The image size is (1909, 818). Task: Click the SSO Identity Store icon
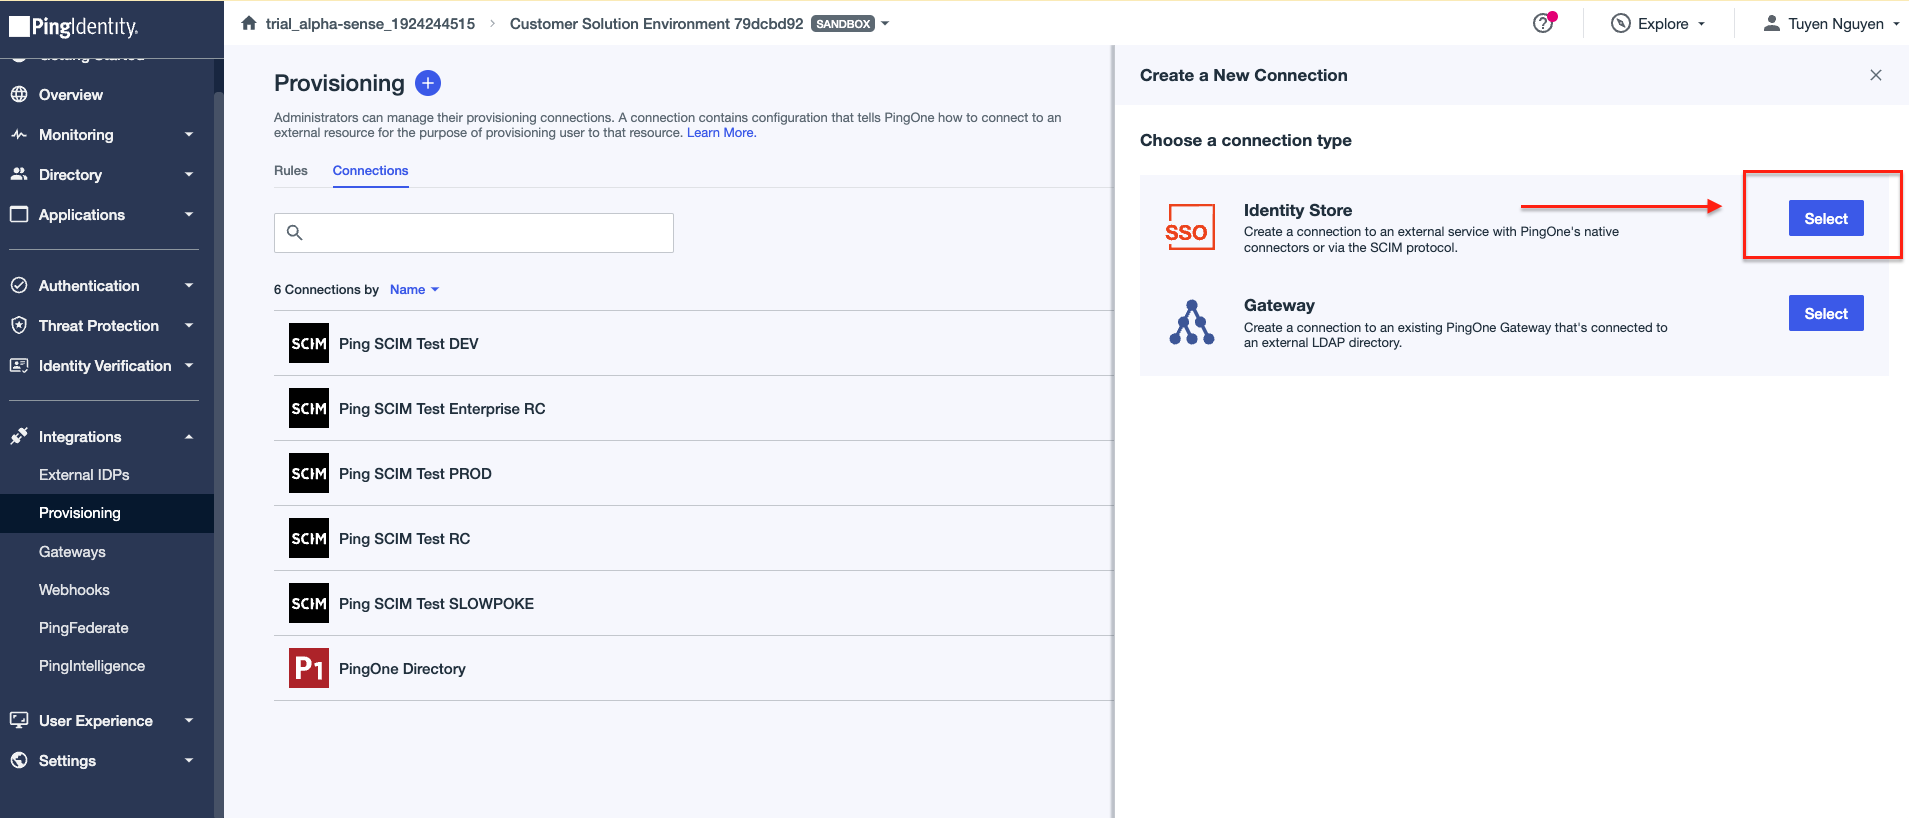pyautogui.click(x=1190, y=227)
